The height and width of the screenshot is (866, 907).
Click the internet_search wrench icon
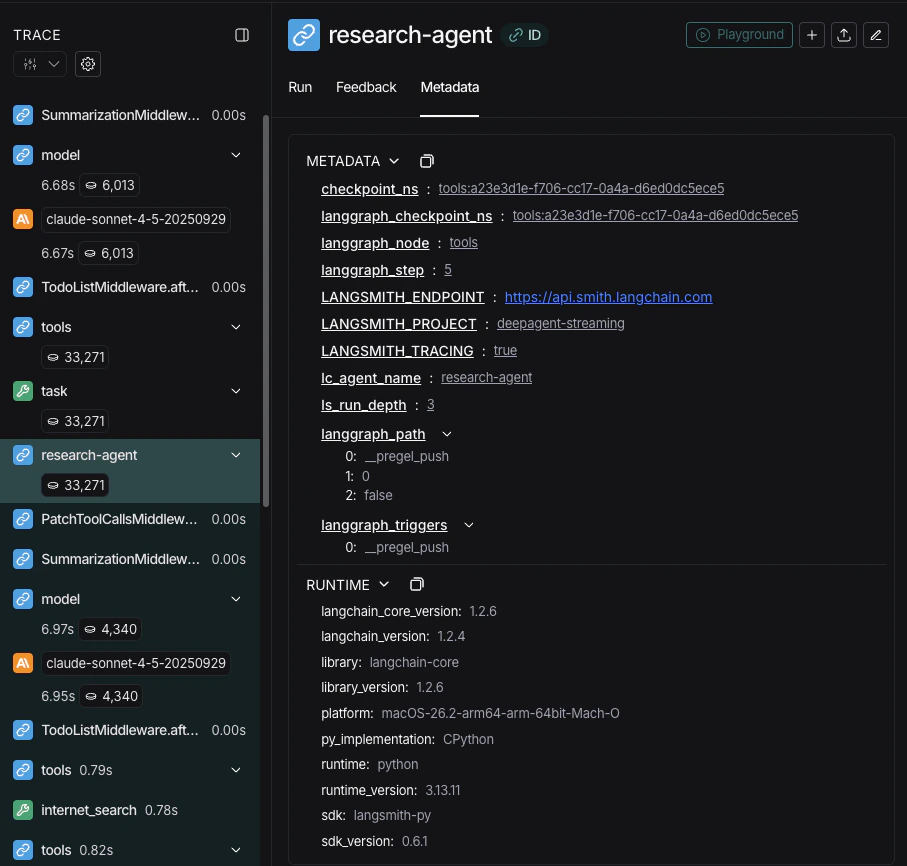(23, 810)
